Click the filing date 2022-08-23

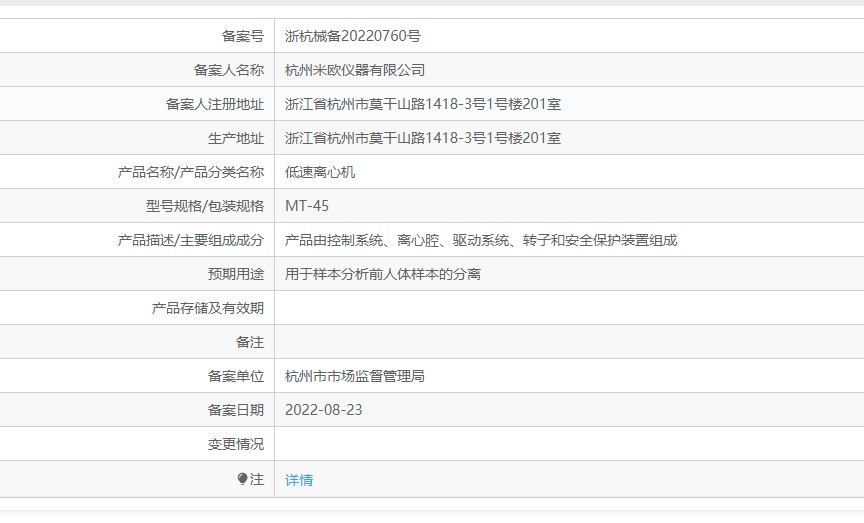pyautogui.click(x=324, y=410)
